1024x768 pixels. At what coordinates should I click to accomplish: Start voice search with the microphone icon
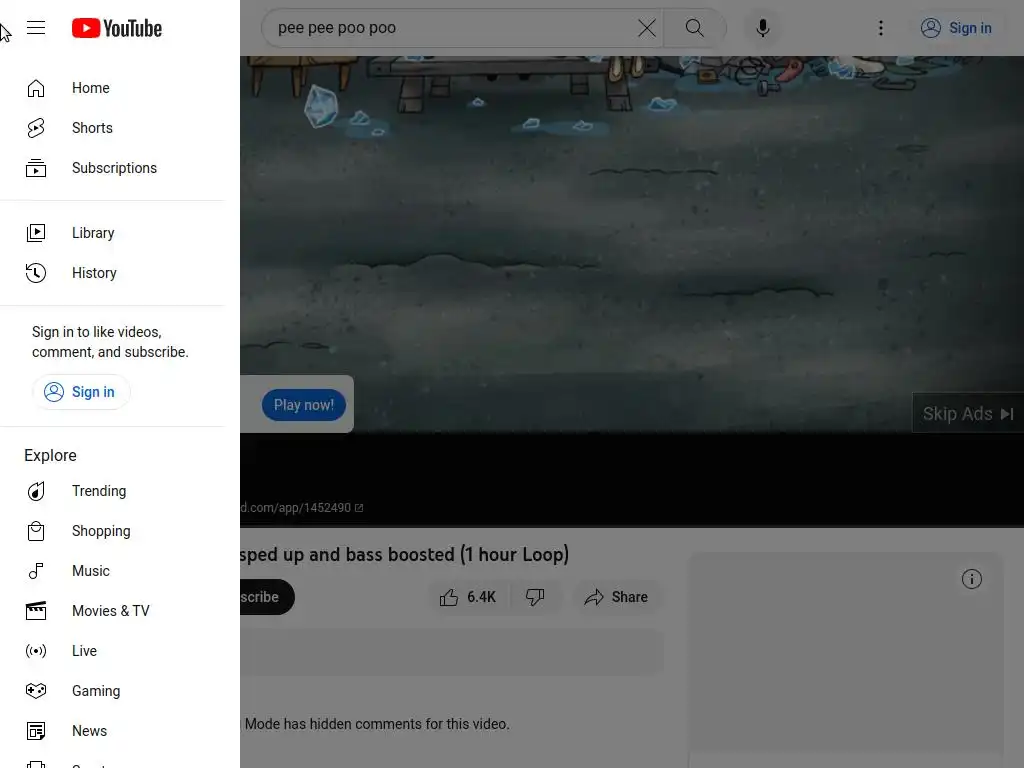tap(762, 28)
